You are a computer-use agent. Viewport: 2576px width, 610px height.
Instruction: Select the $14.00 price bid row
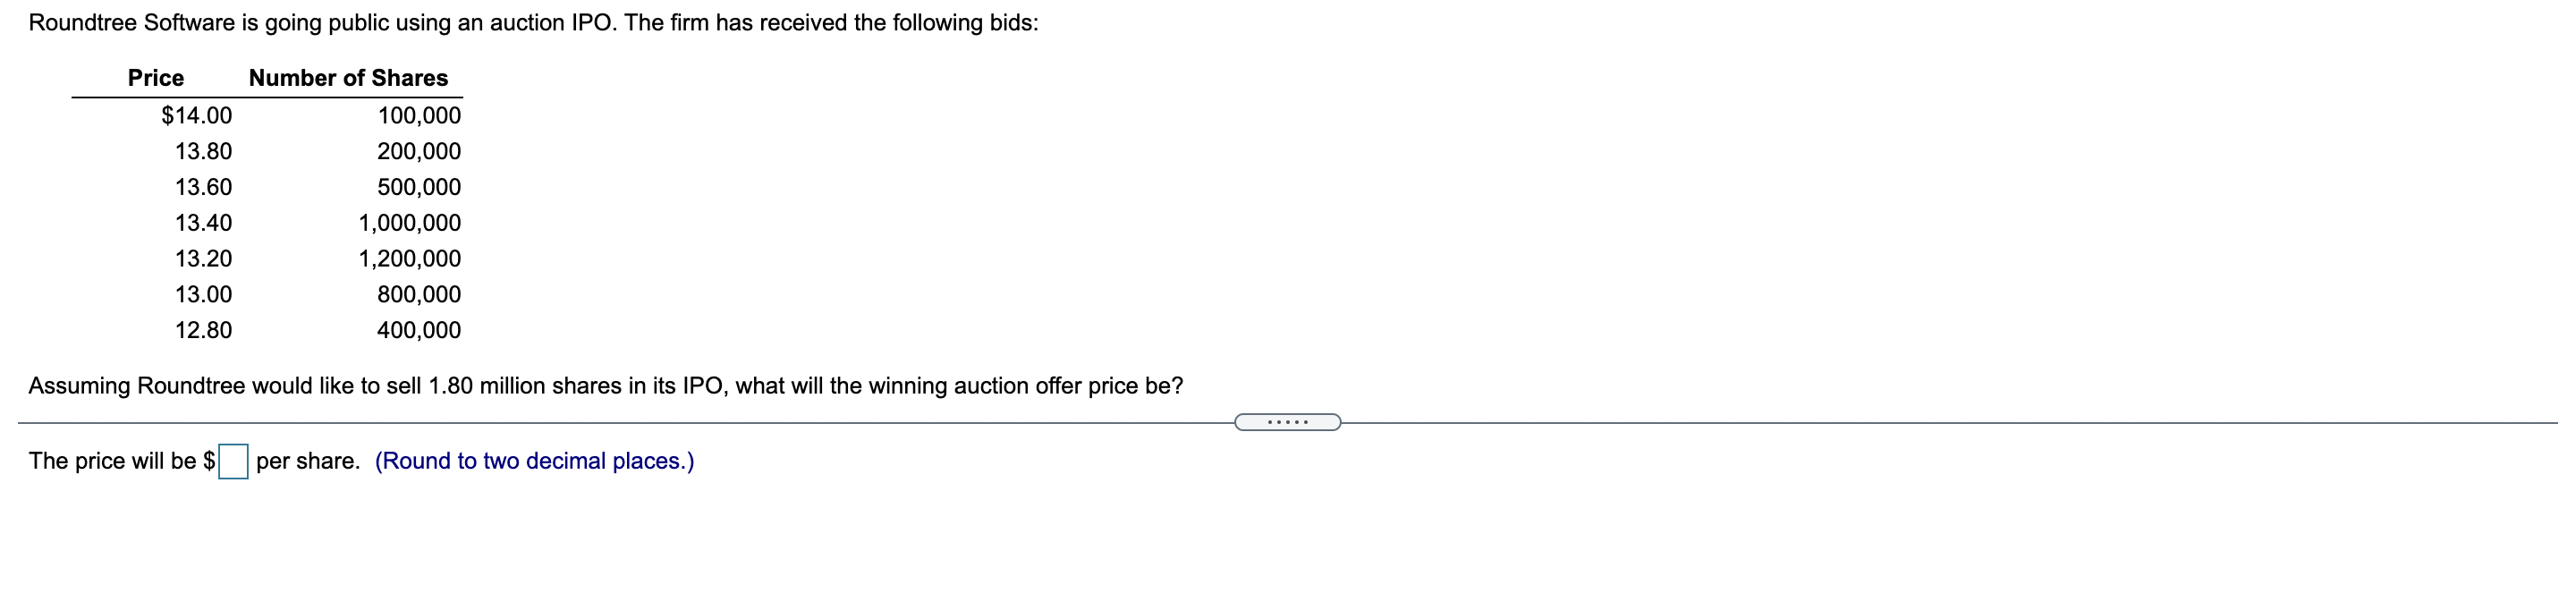coord(196,115)
